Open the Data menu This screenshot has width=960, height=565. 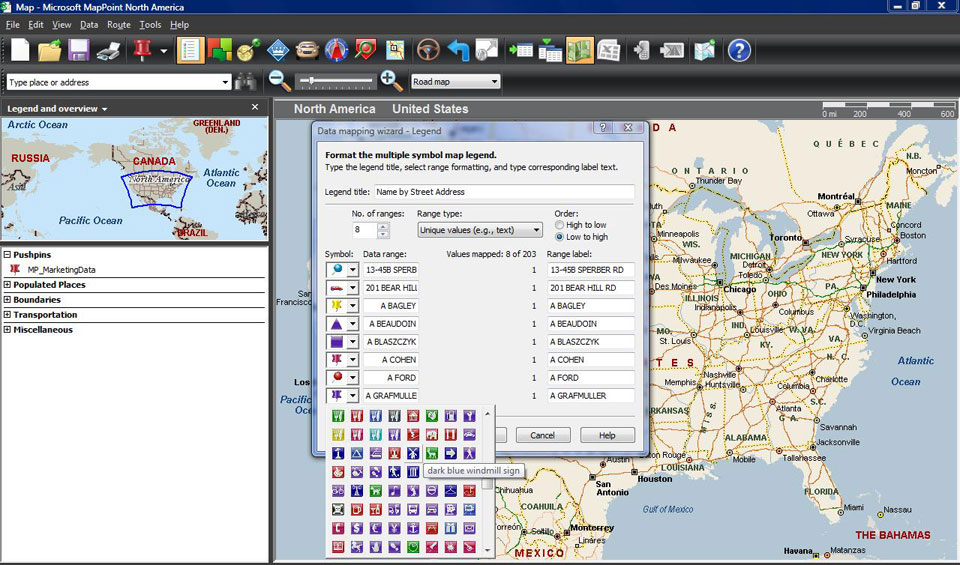coord(89,24)
